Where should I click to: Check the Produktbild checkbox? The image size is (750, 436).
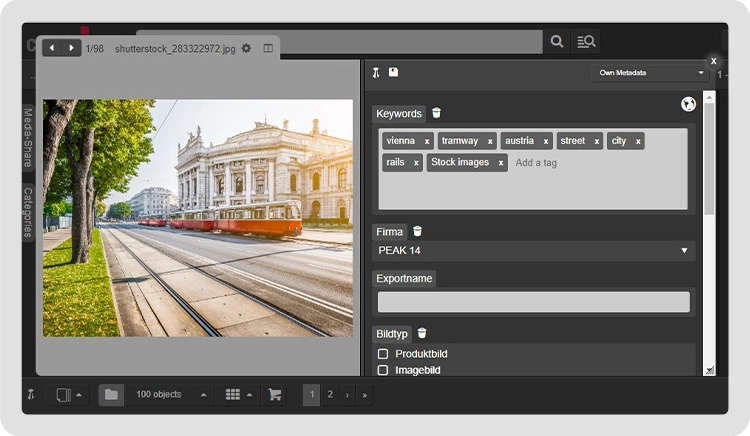383,354
